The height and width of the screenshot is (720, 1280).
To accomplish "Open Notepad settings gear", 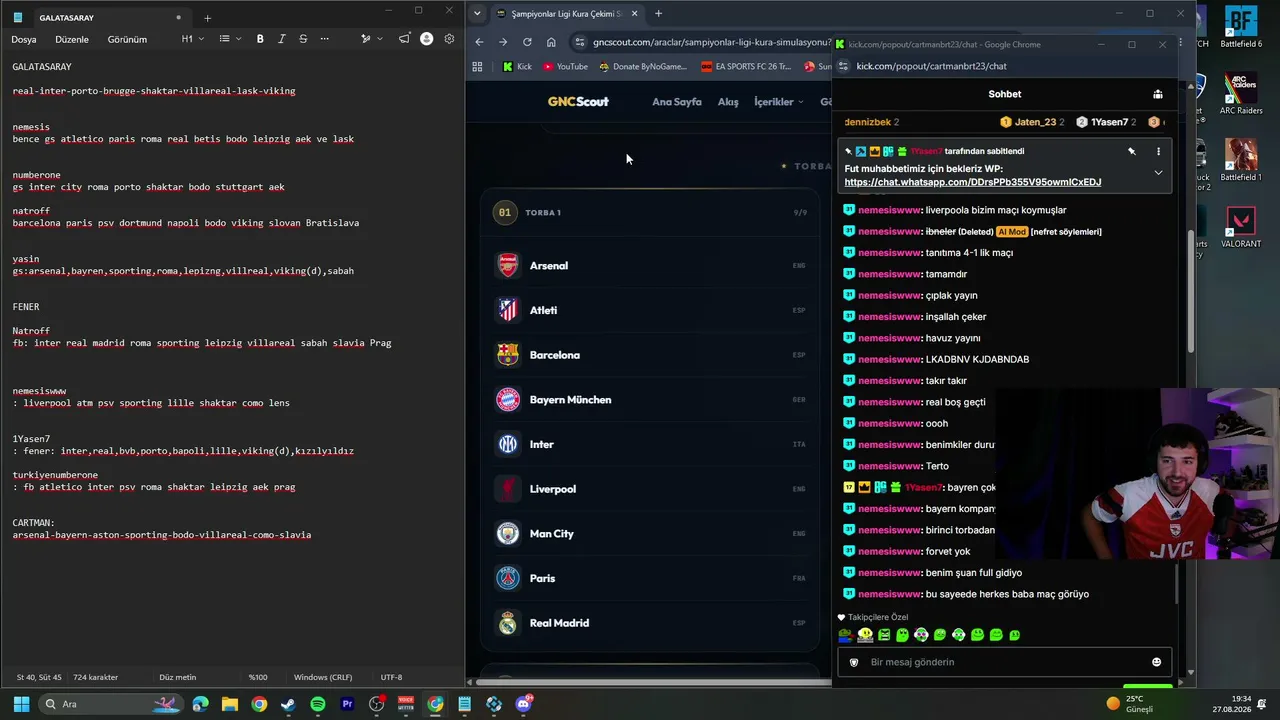I will [x=449, y=39].
